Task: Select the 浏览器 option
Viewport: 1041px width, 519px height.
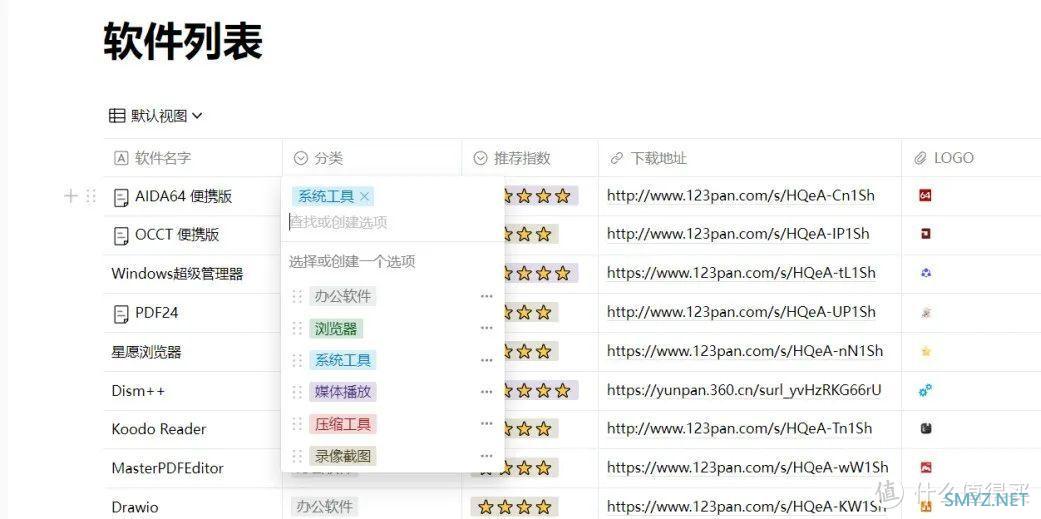Action: (x=336, y=329)
